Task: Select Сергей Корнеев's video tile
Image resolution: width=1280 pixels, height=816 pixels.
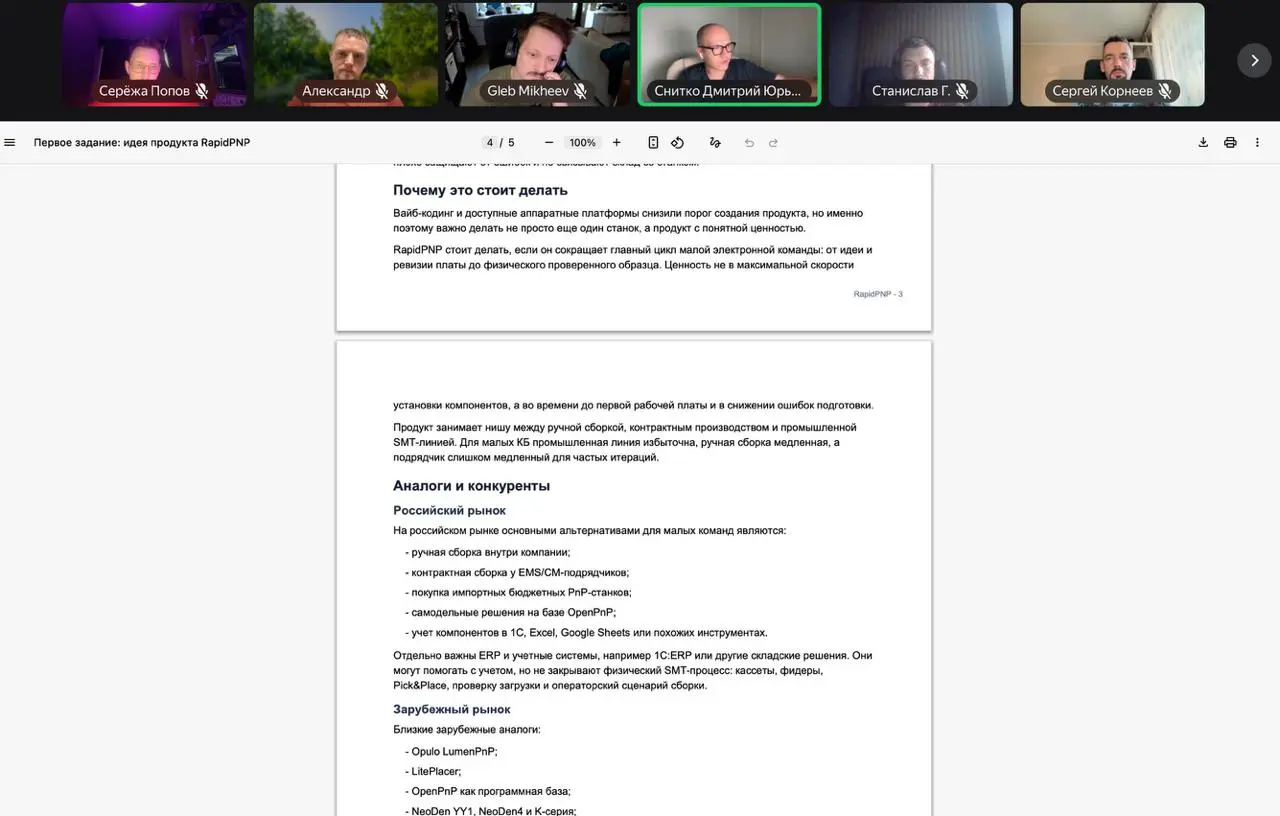Action: [x=1113, y=54]
